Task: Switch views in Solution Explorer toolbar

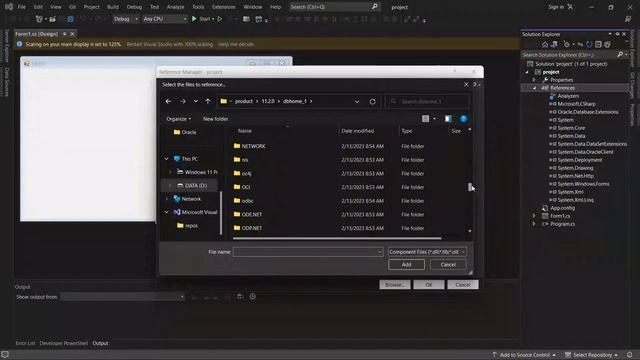Action: [x=554, y=44]
